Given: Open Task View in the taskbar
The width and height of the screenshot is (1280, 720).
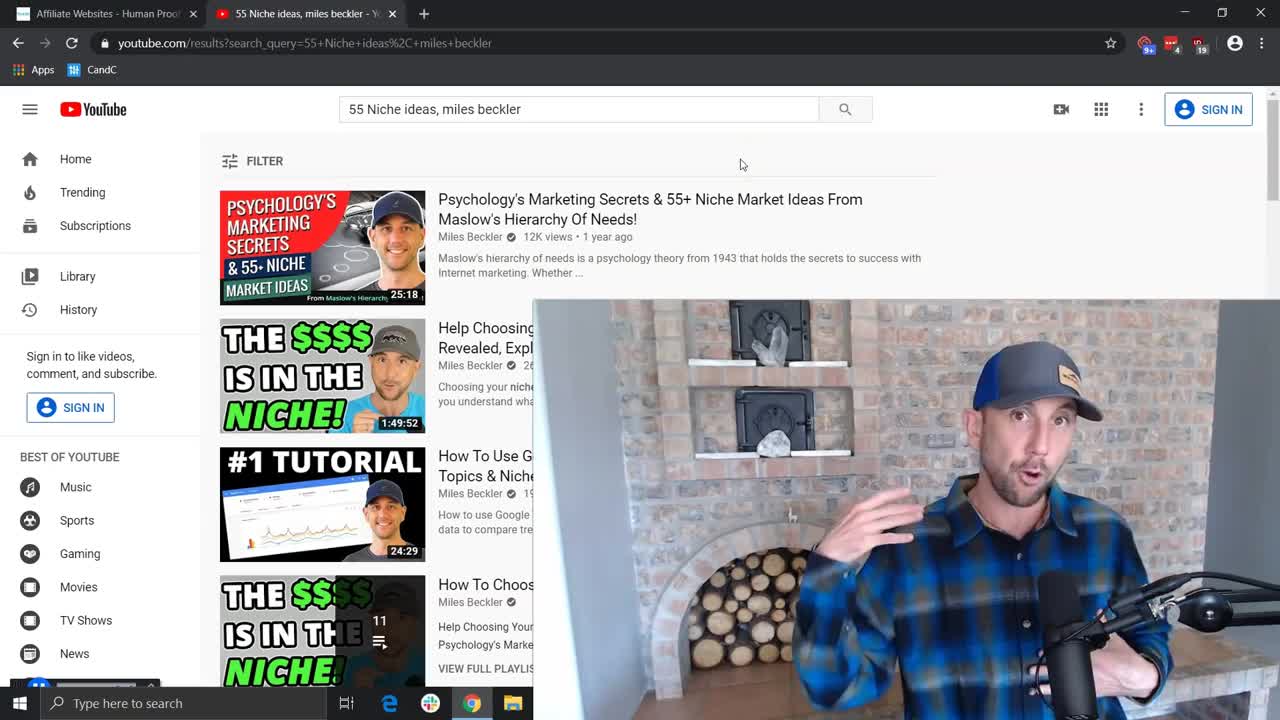Looking at the screenshot, I should click(x=347, y=703).
